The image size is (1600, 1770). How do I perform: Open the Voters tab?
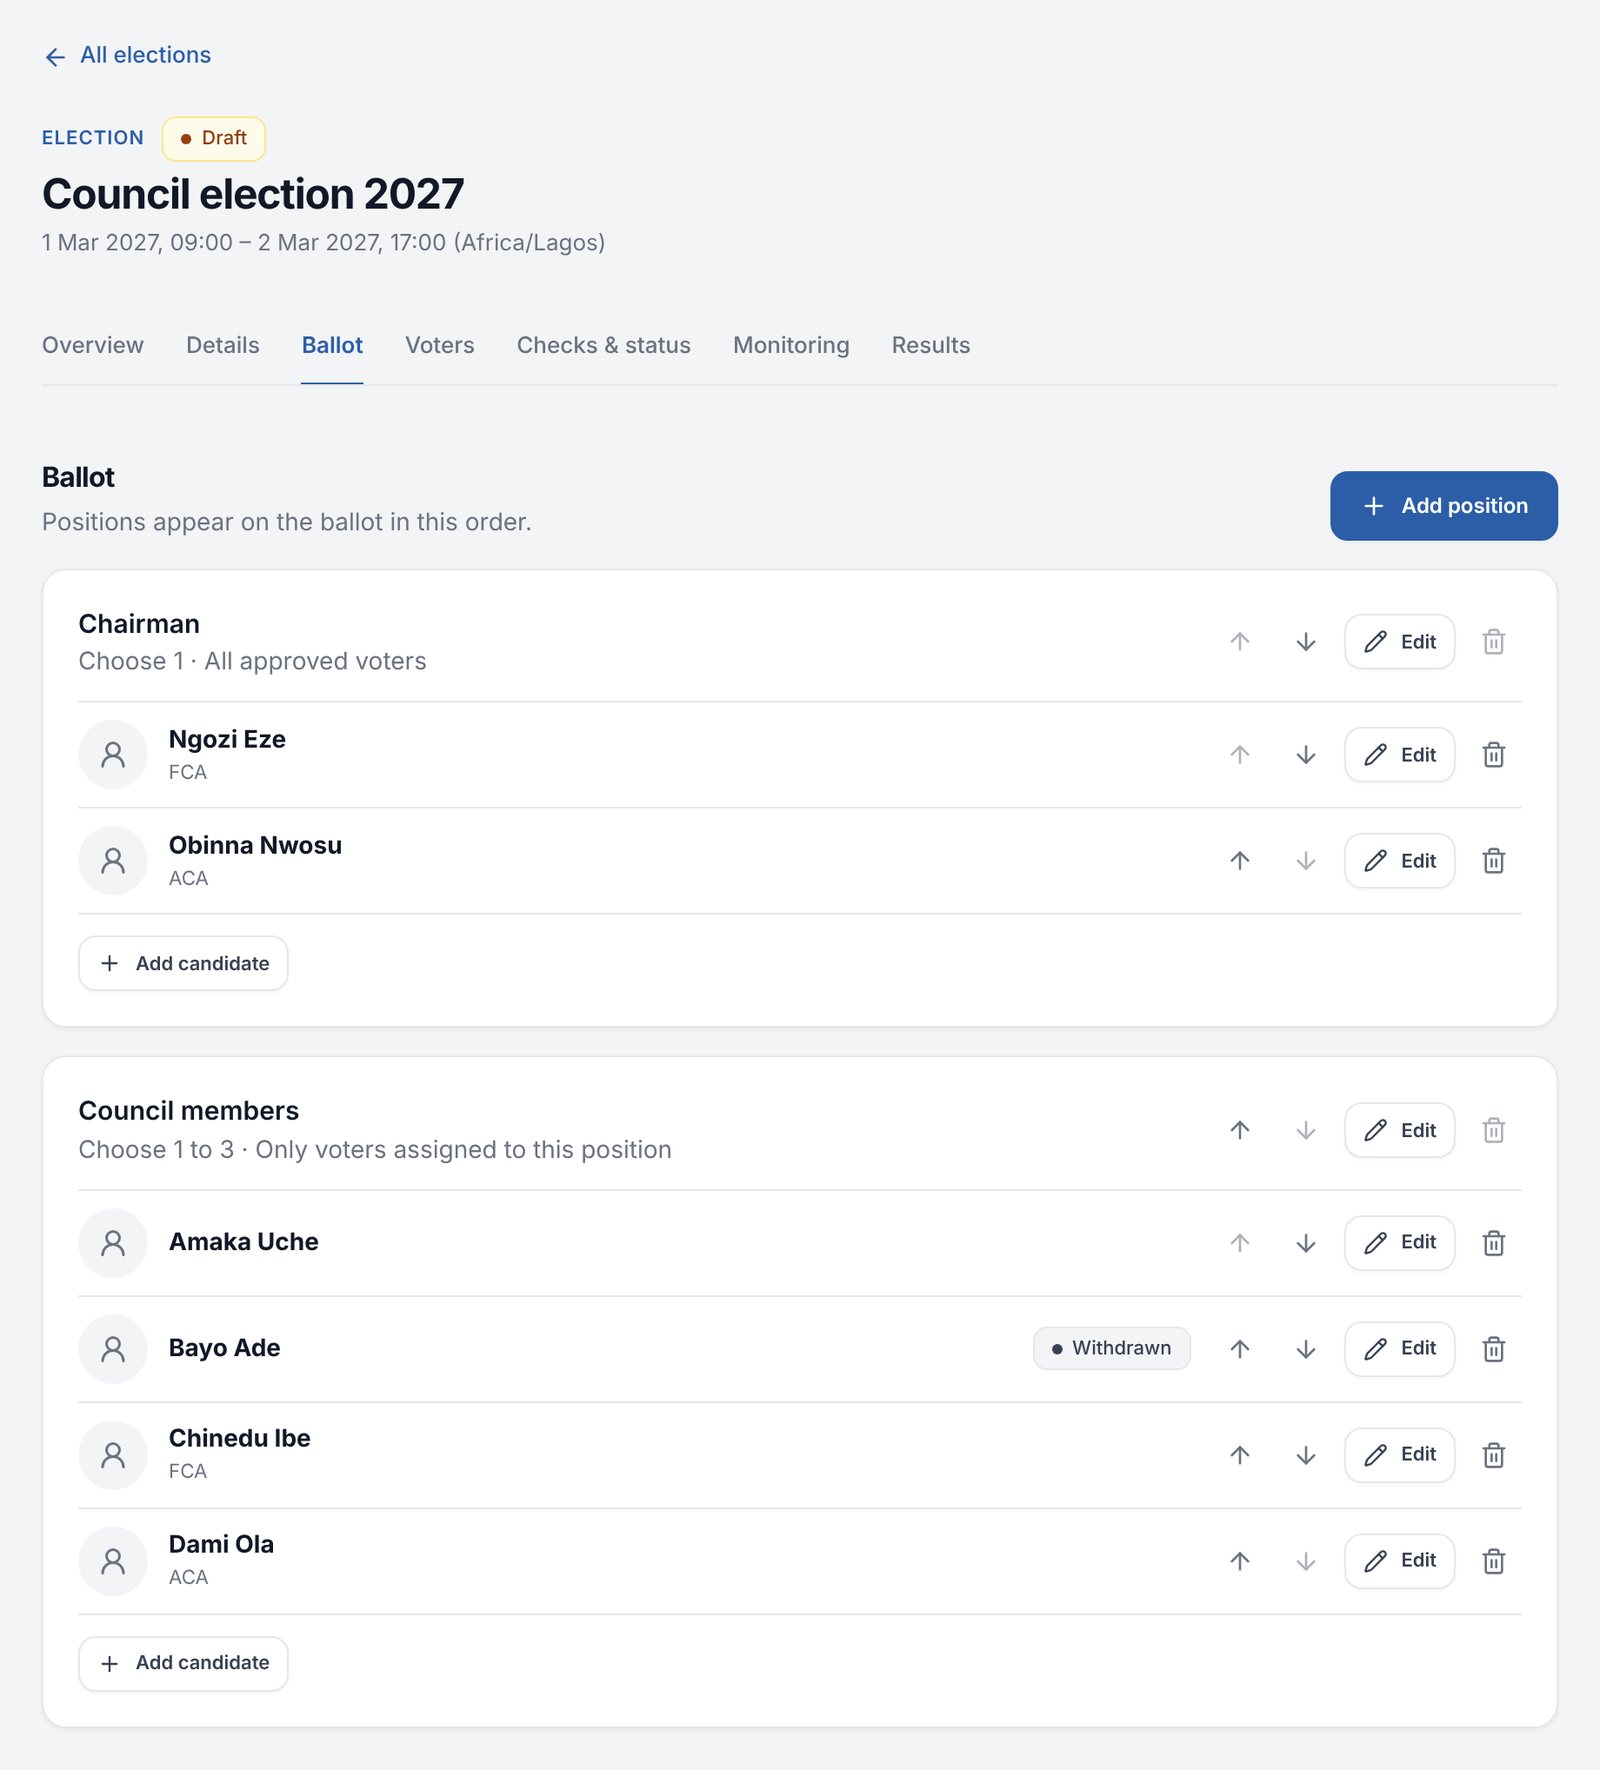tap(440, 345)
